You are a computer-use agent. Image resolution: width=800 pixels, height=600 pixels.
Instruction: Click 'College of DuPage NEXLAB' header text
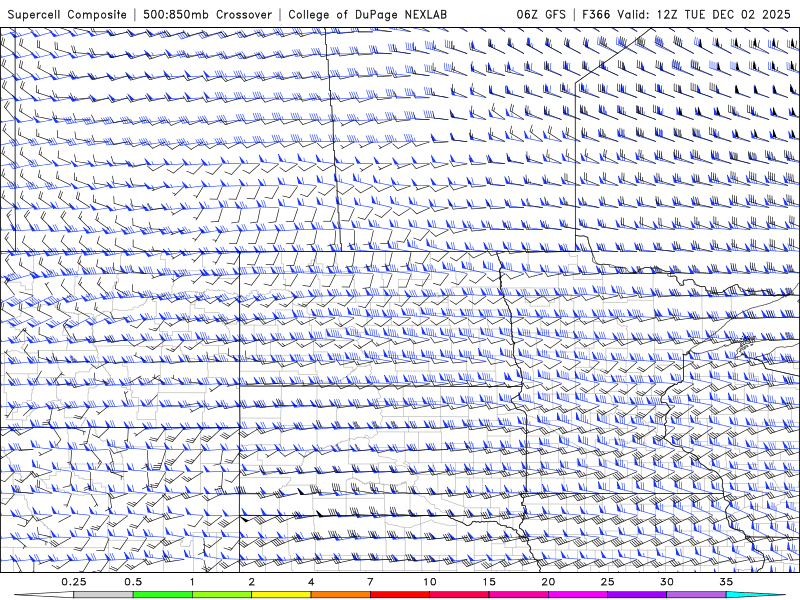[x=367, y=15]
